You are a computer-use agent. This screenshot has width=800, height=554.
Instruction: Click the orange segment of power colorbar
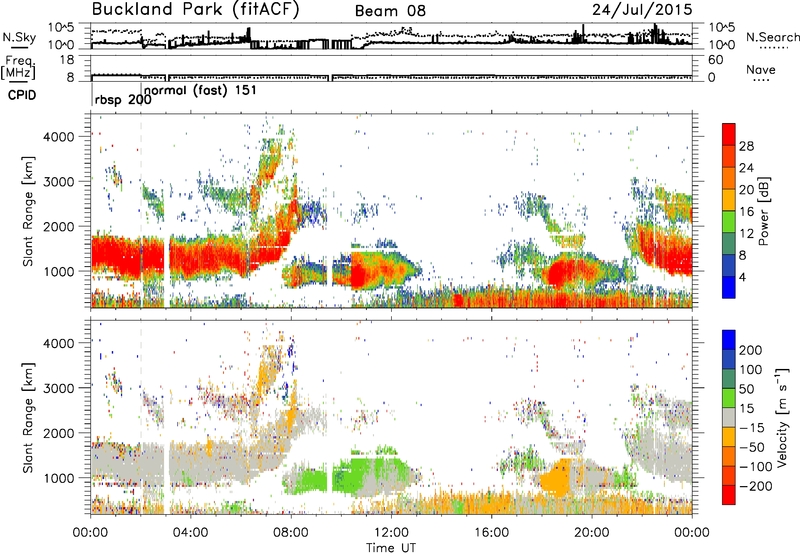pos(729,178)
